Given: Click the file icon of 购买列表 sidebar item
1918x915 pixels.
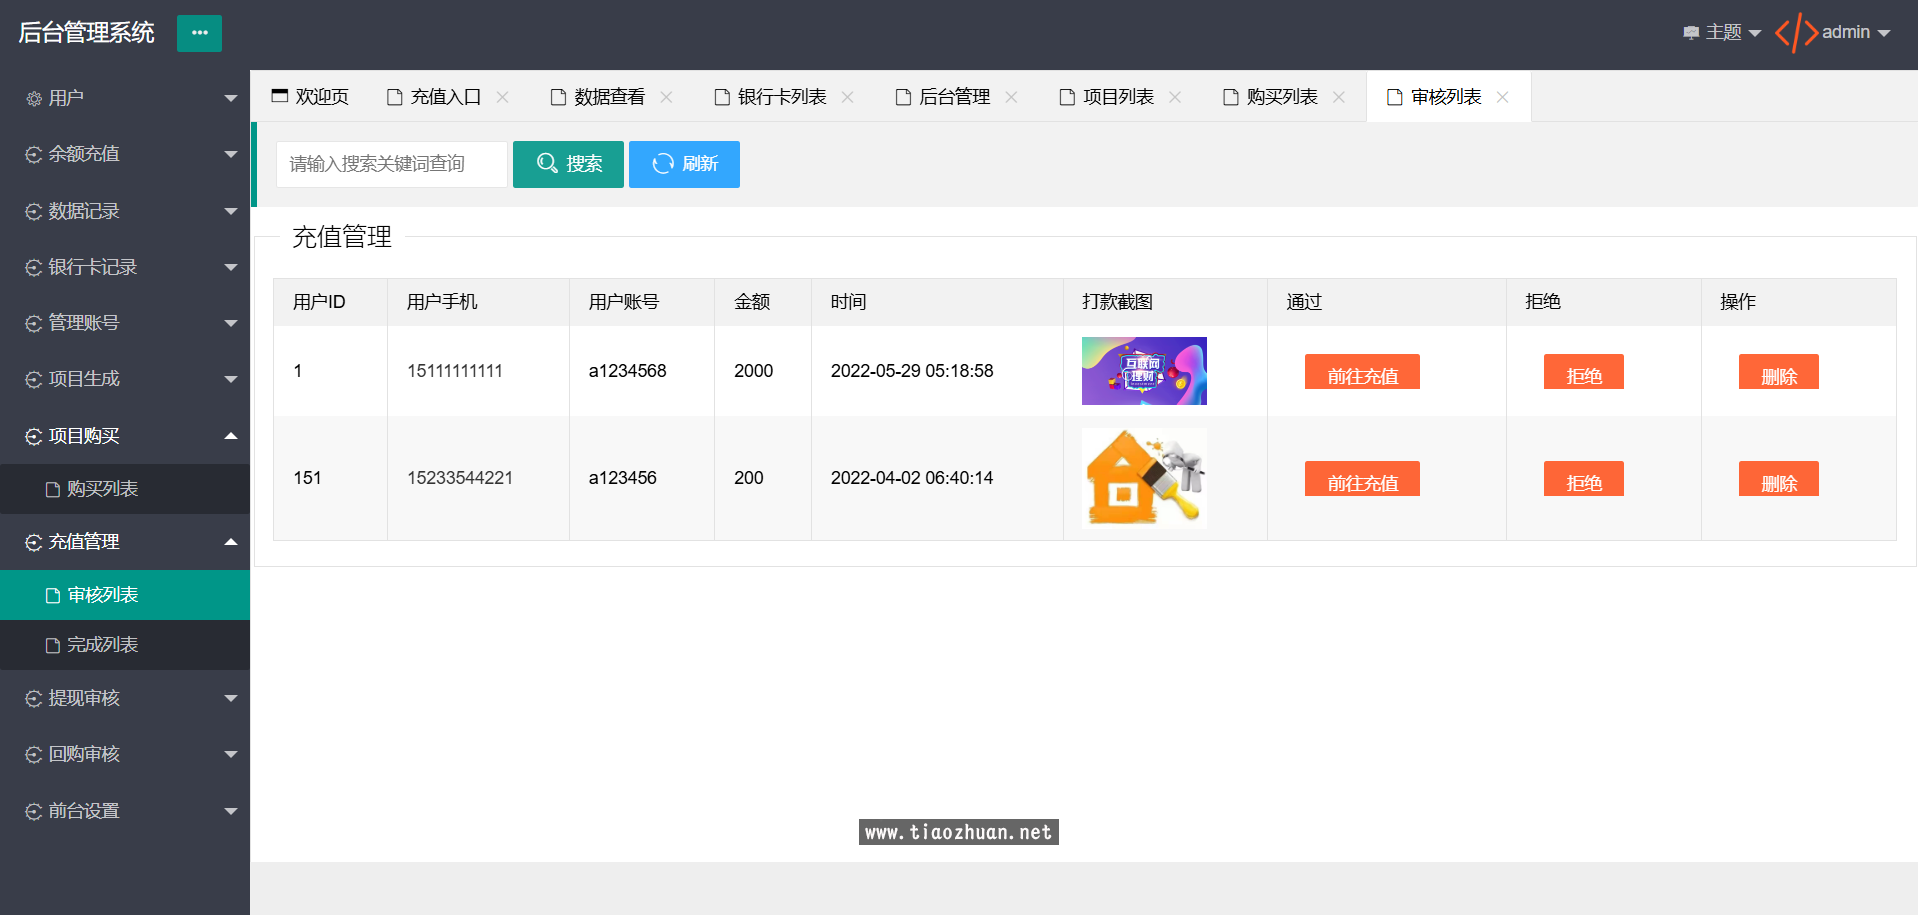Looking at the screenshot, I should 53,489.
